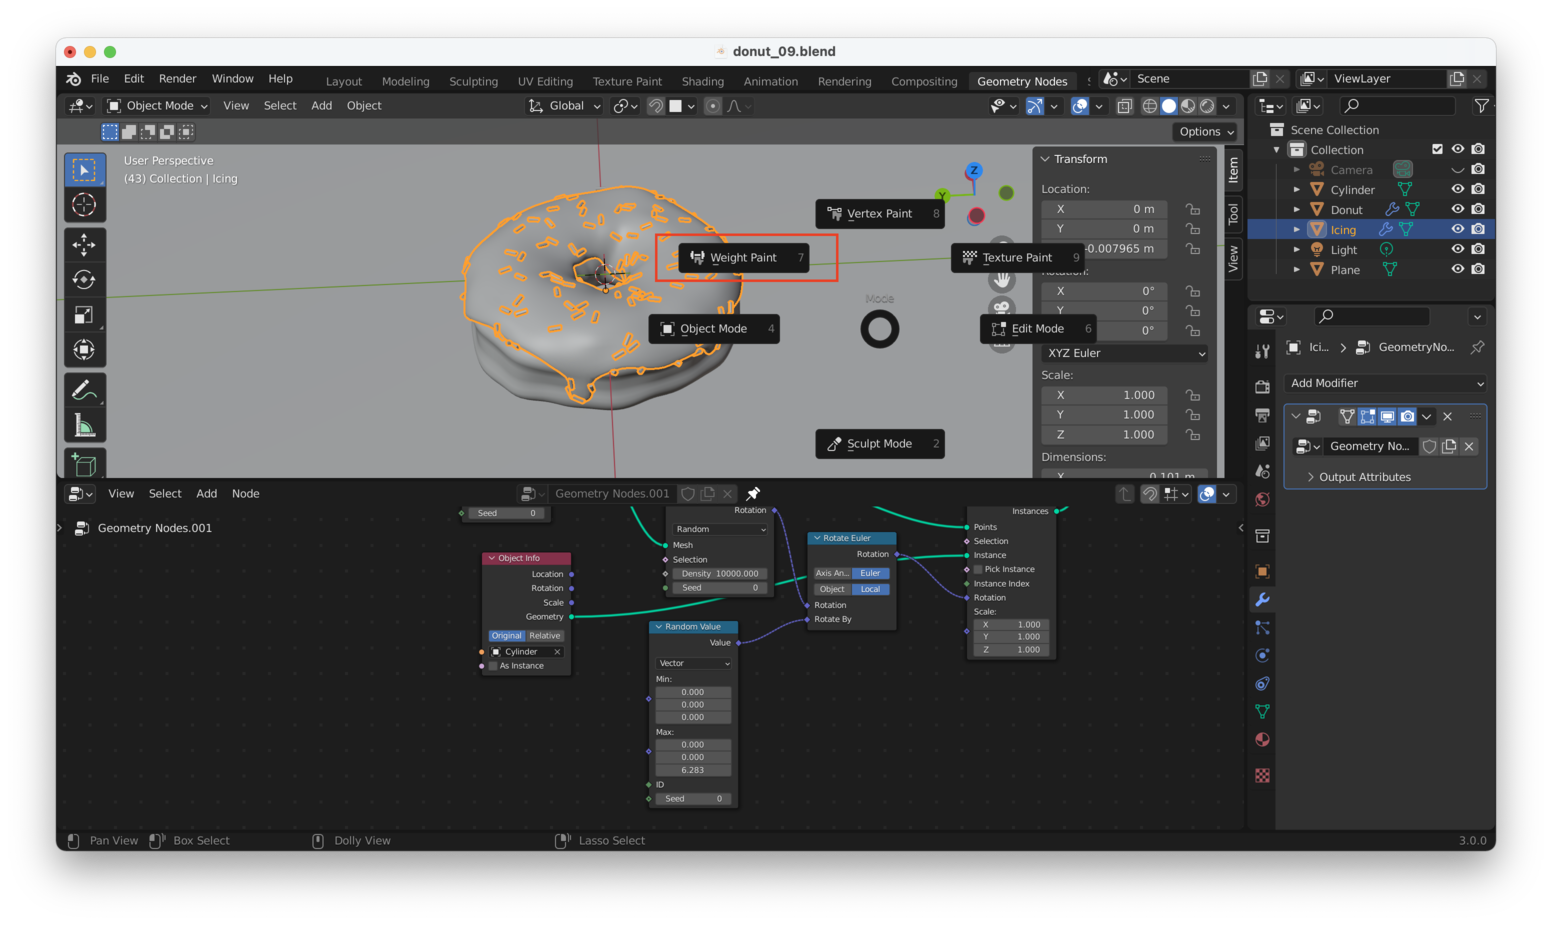1552x925 pixels.
Task: Open the Random distribution dropdown in the points node
Action: click(x=717, y=529)
